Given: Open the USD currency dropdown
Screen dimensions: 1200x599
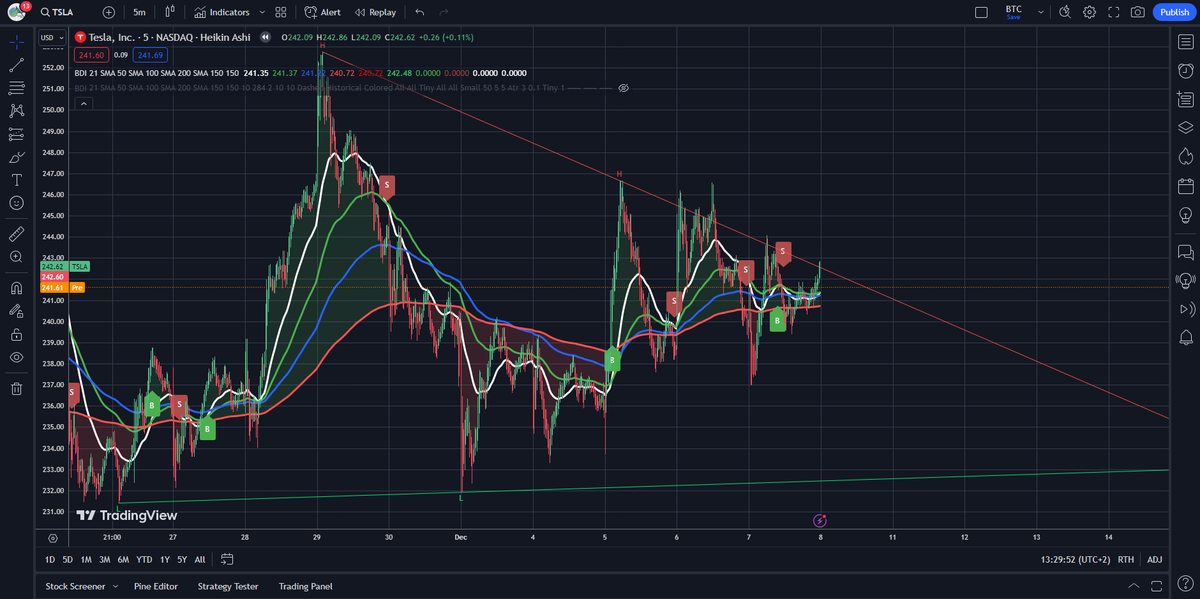Looking at the screenshot, I should tap(53, 37).
